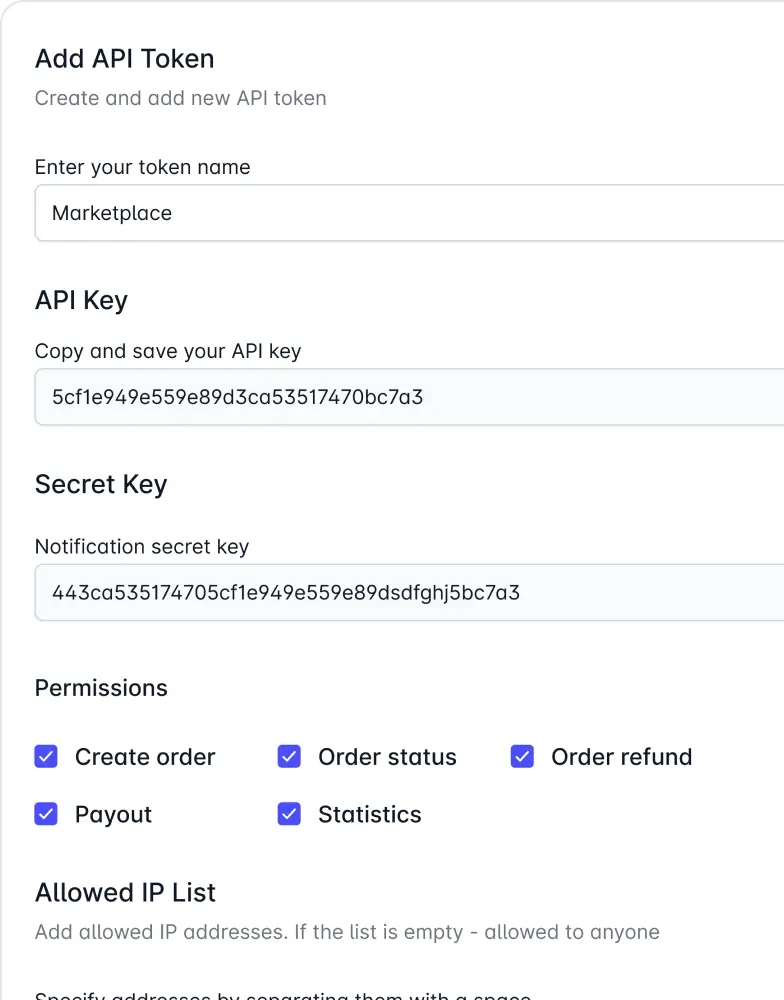
Task: Click the "Enter your token name" label
Action: pos(142,167)
